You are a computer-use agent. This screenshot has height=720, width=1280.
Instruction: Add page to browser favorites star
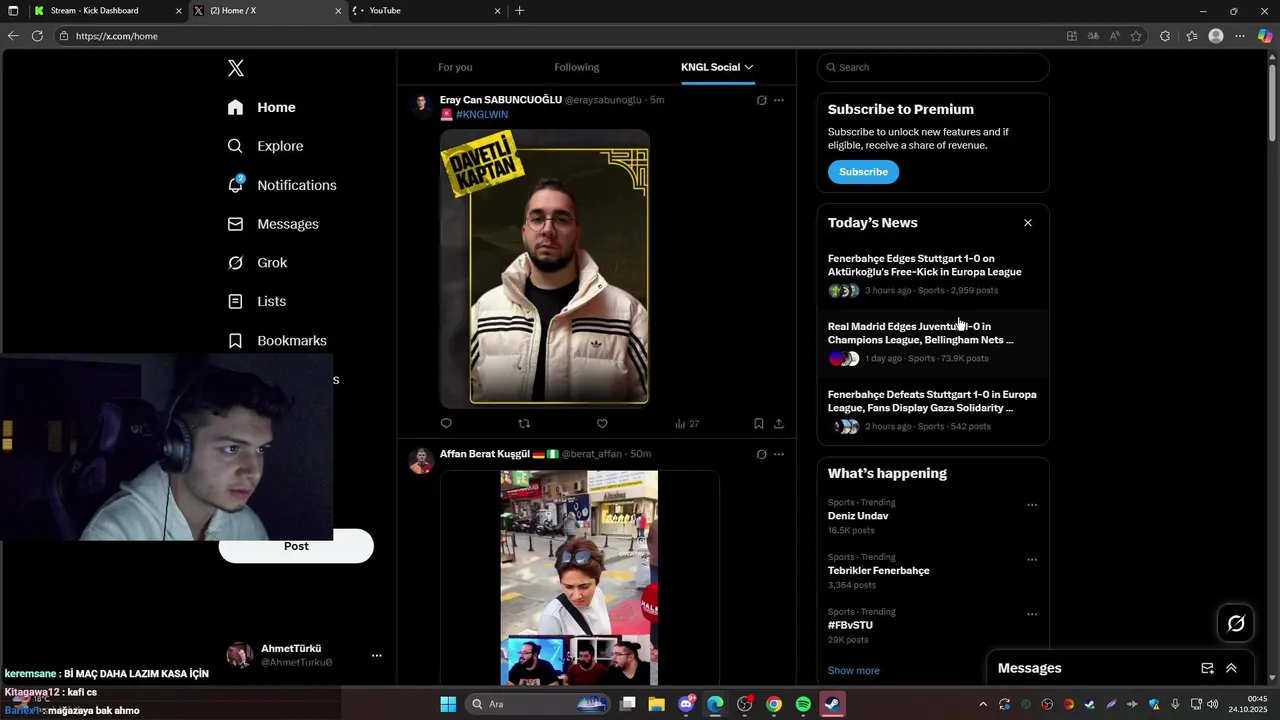coord(1136,36)
